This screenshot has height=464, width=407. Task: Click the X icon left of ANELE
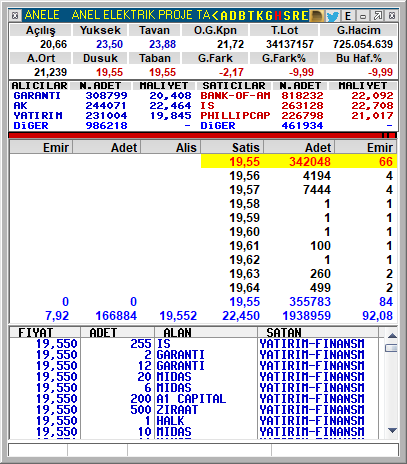click(15, 15)
